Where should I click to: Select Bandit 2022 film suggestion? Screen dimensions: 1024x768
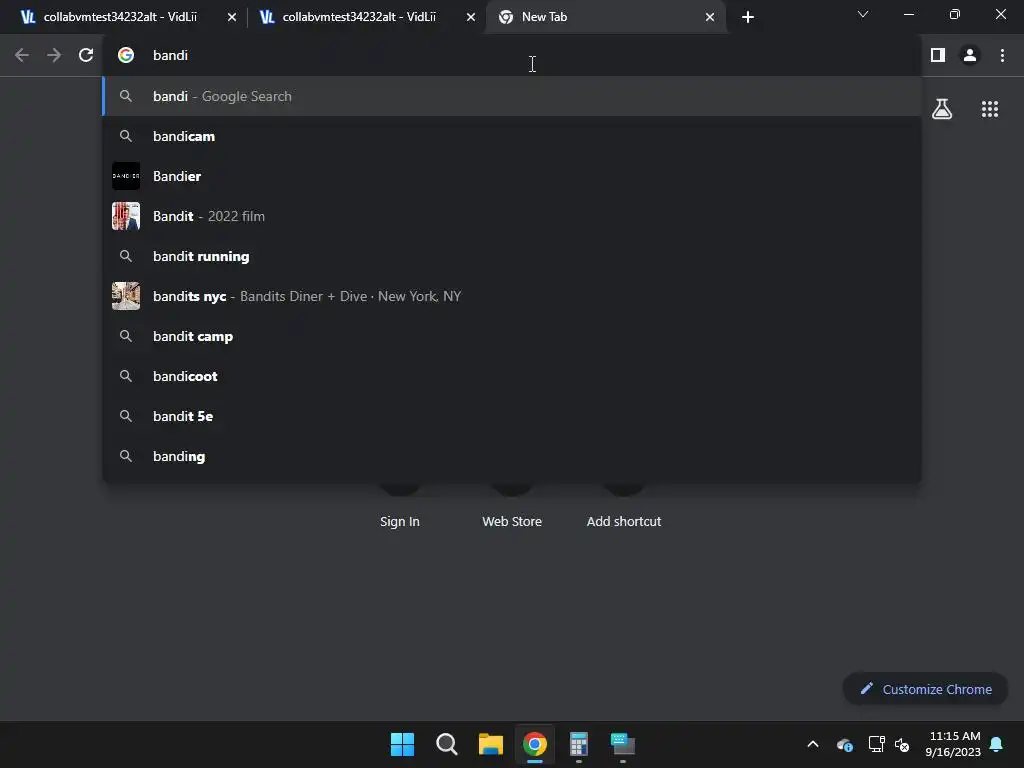512,216
